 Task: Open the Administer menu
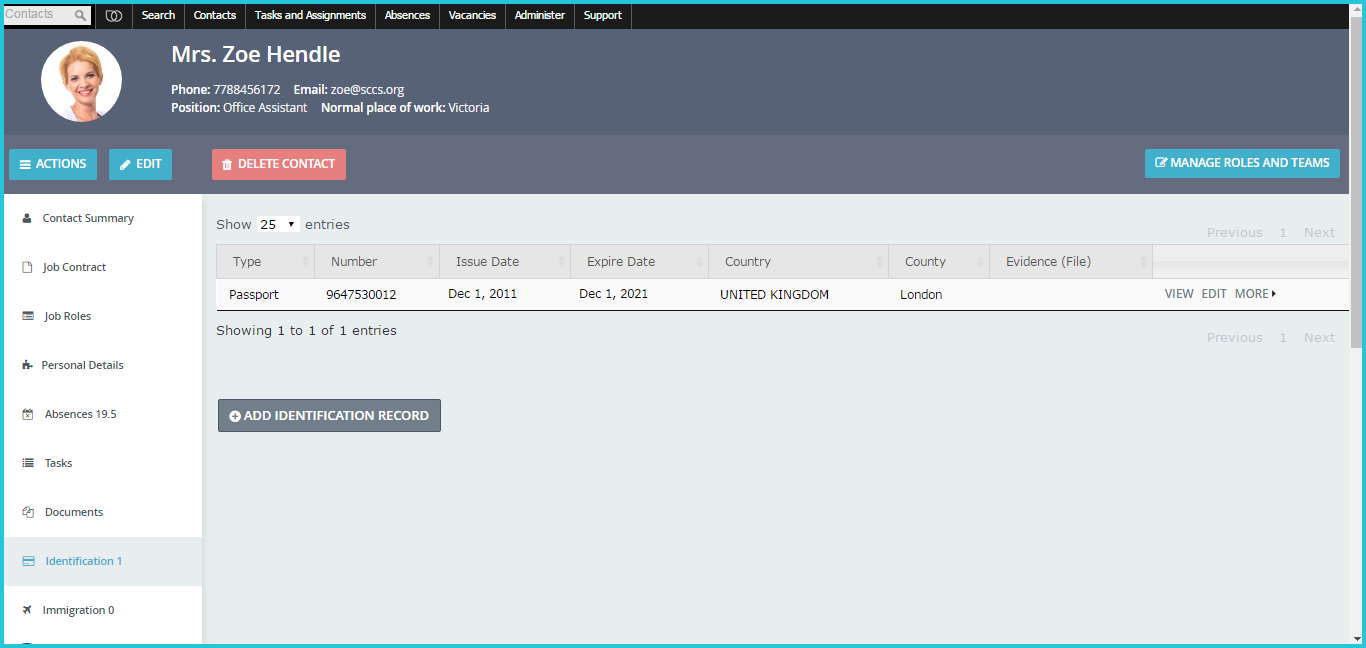(540, 15)
